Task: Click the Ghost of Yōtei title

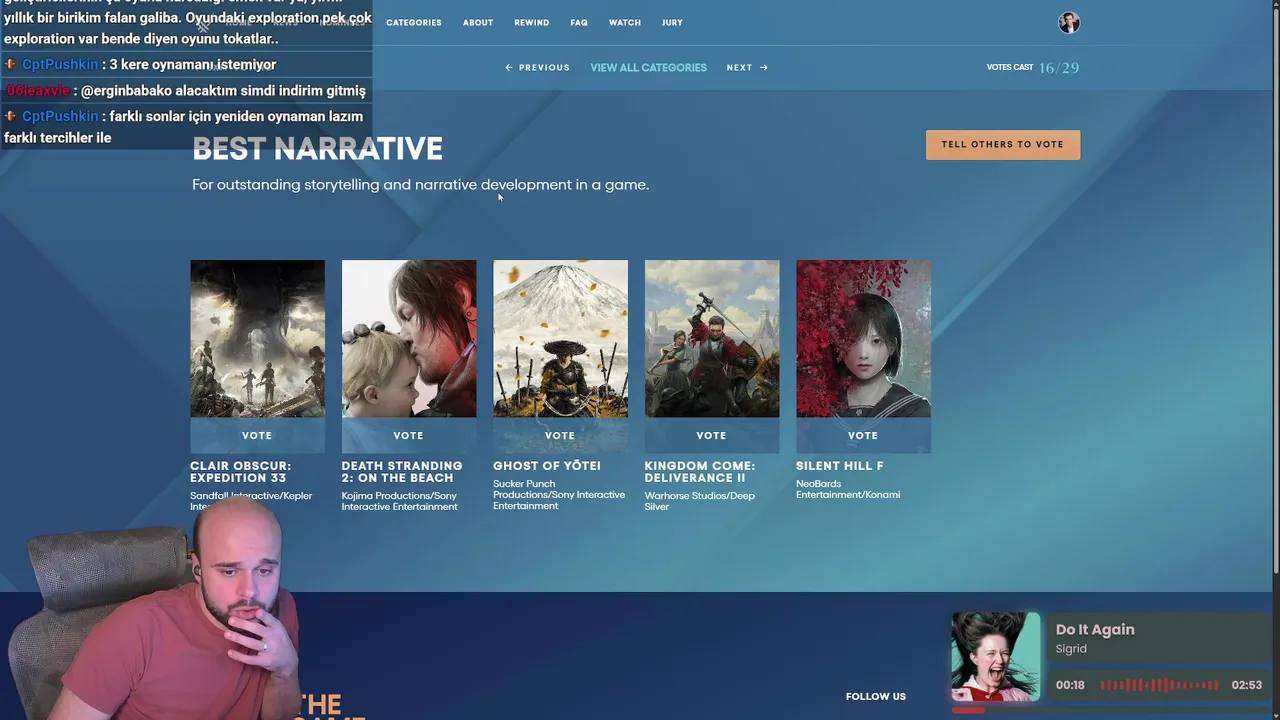Action: pos(547,466)
